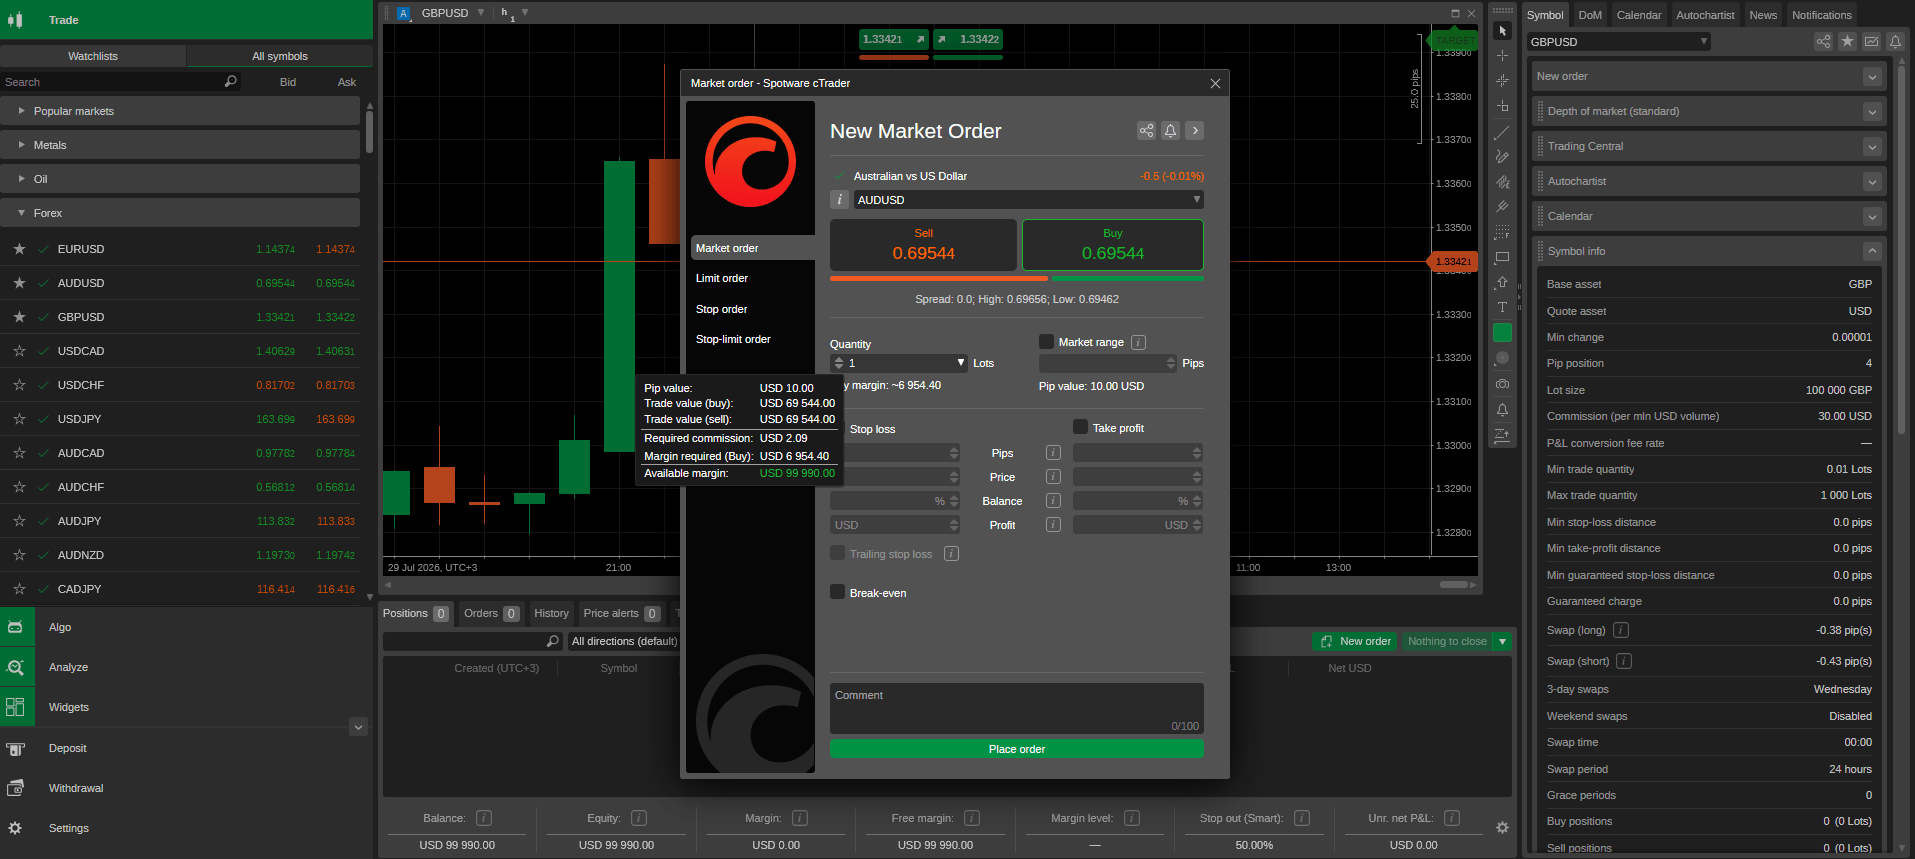This screenshot has height=859, width=1915.
Task: Pick the trend line drawing tool
Action: click(1502, 132)
